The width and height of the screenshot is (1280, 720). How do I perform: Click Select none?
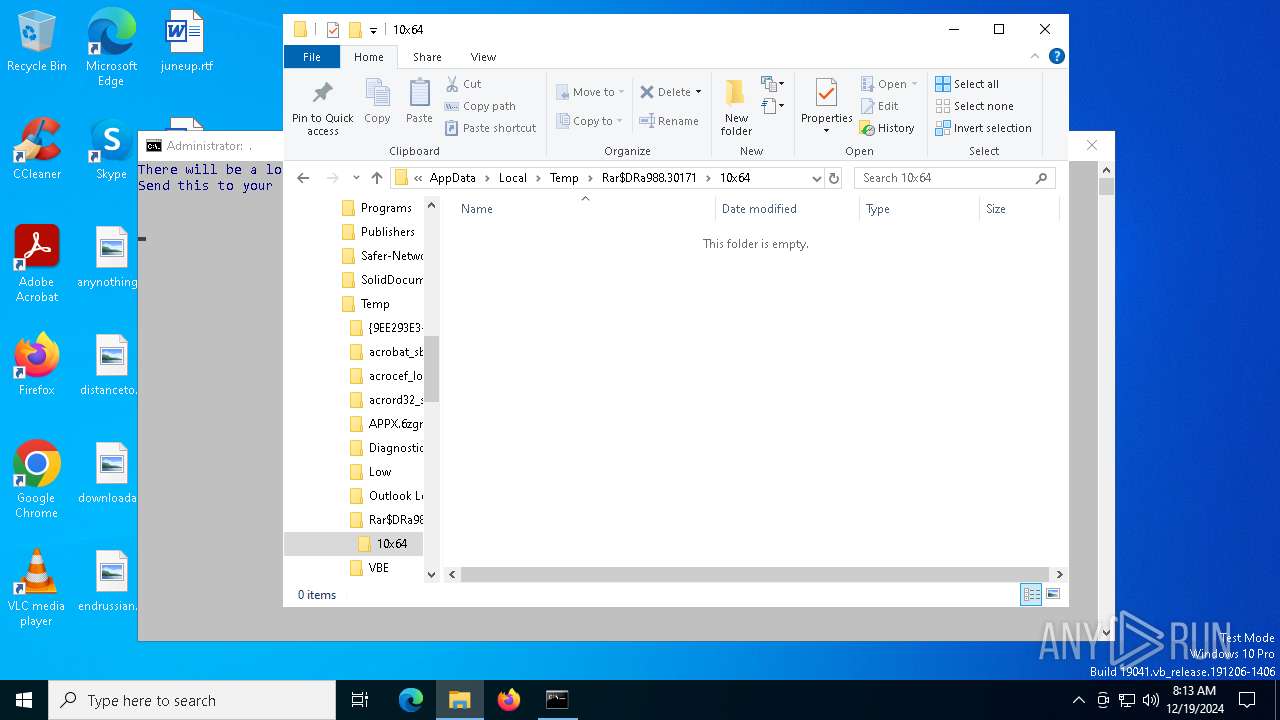pyautogui.click(x=974, y=106)
